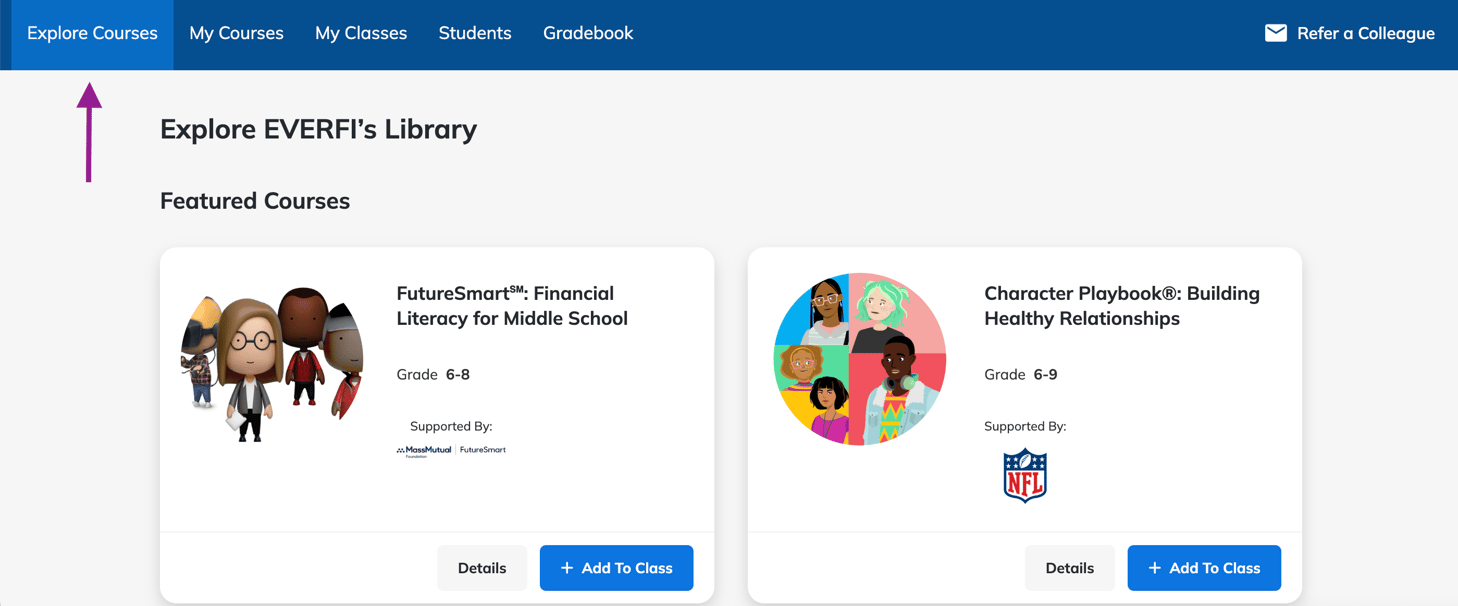The image size is (1458, 606).
Task: View Details for the Character Playbook course
Action: click(1069, 568)
